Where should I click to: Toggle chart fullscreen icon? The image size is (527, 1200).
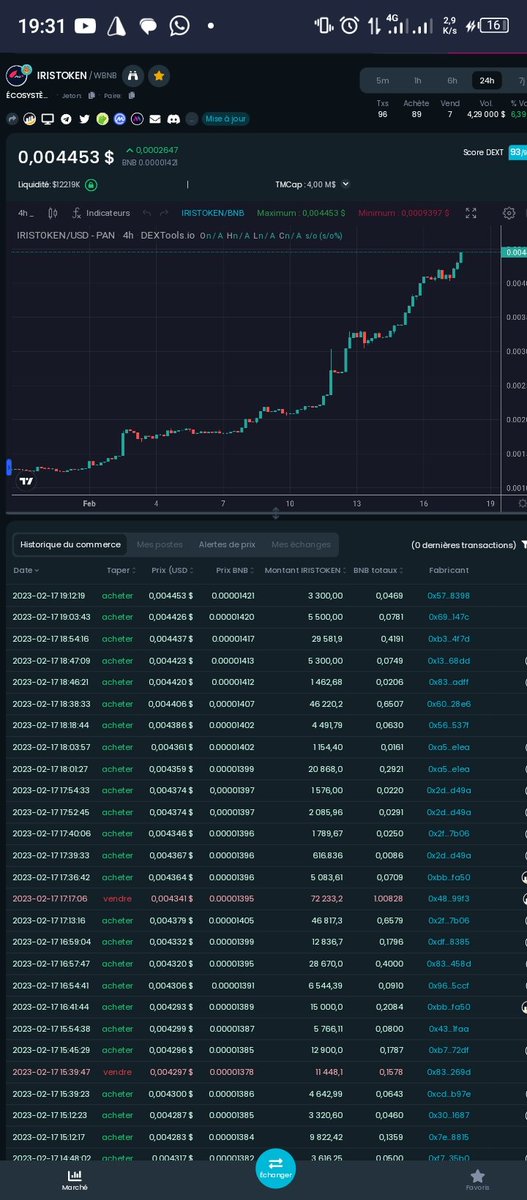[472, 213]
